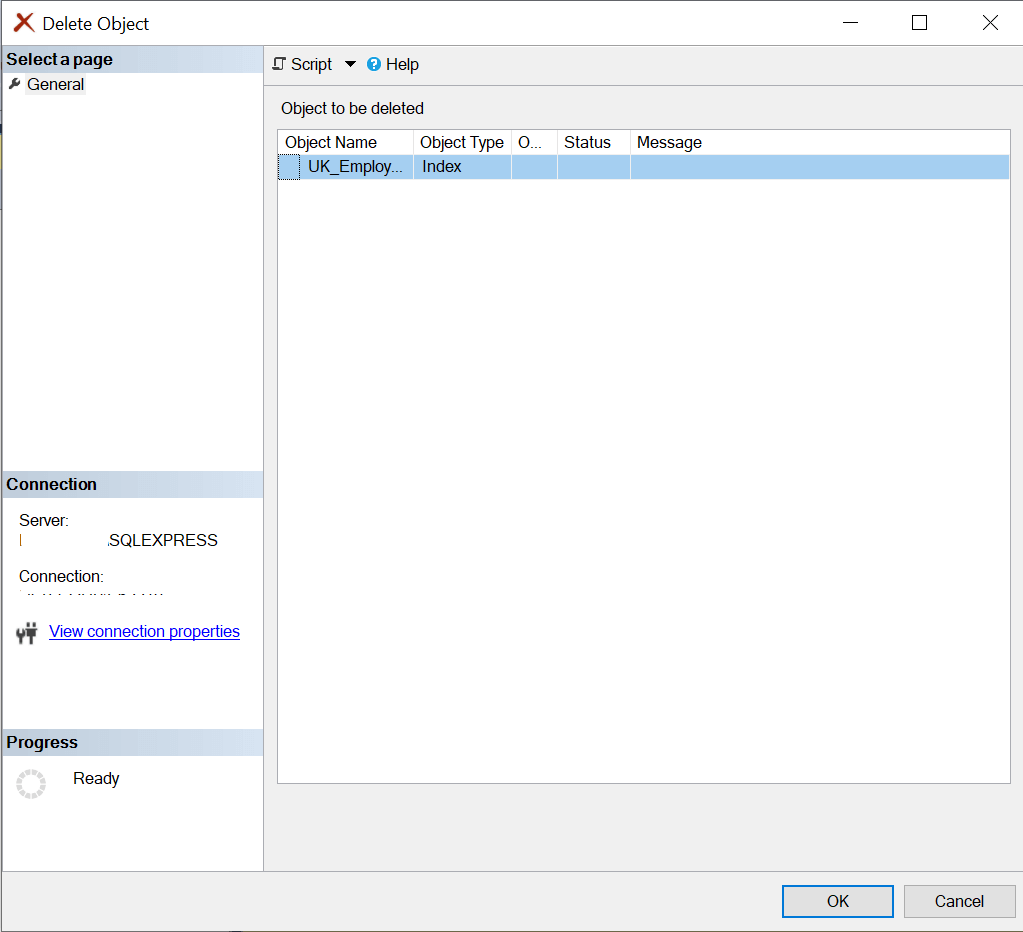1023x932 pixels.
Task: Click the Server: label
Action: click(44, 520)
